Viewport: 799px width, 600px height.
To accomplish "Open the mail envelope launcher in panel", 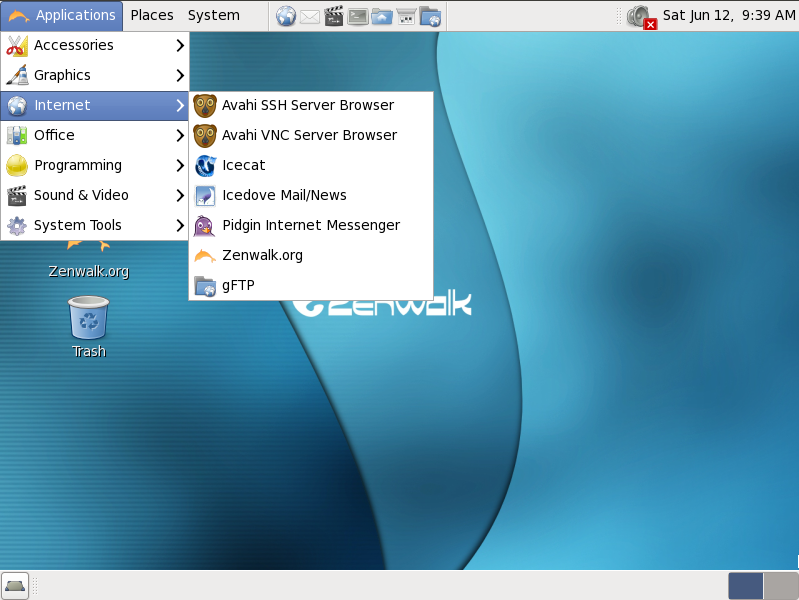I will tap(309, 17).
